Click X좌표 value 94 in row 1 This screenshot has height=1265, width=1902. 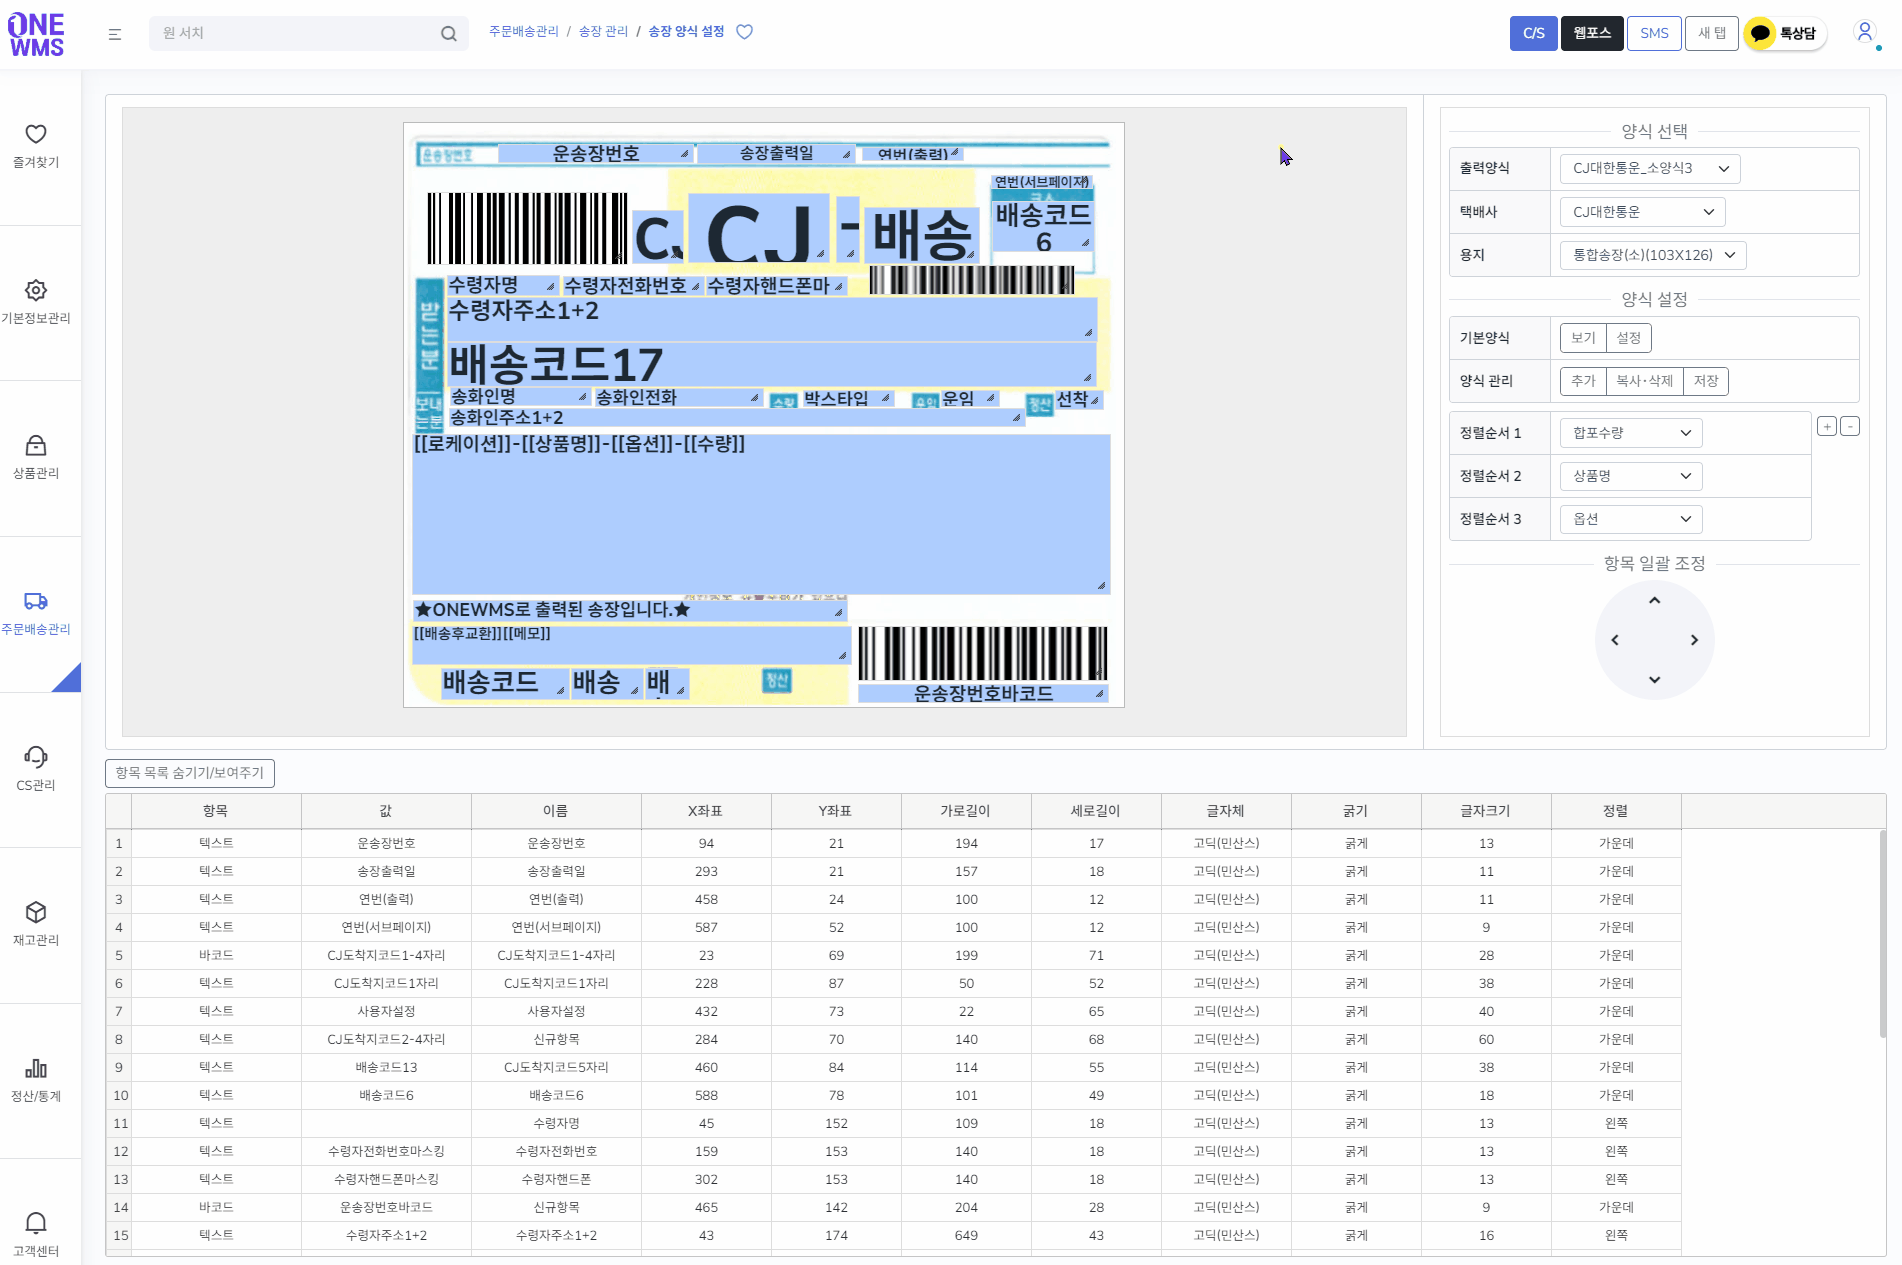(706, 843)
